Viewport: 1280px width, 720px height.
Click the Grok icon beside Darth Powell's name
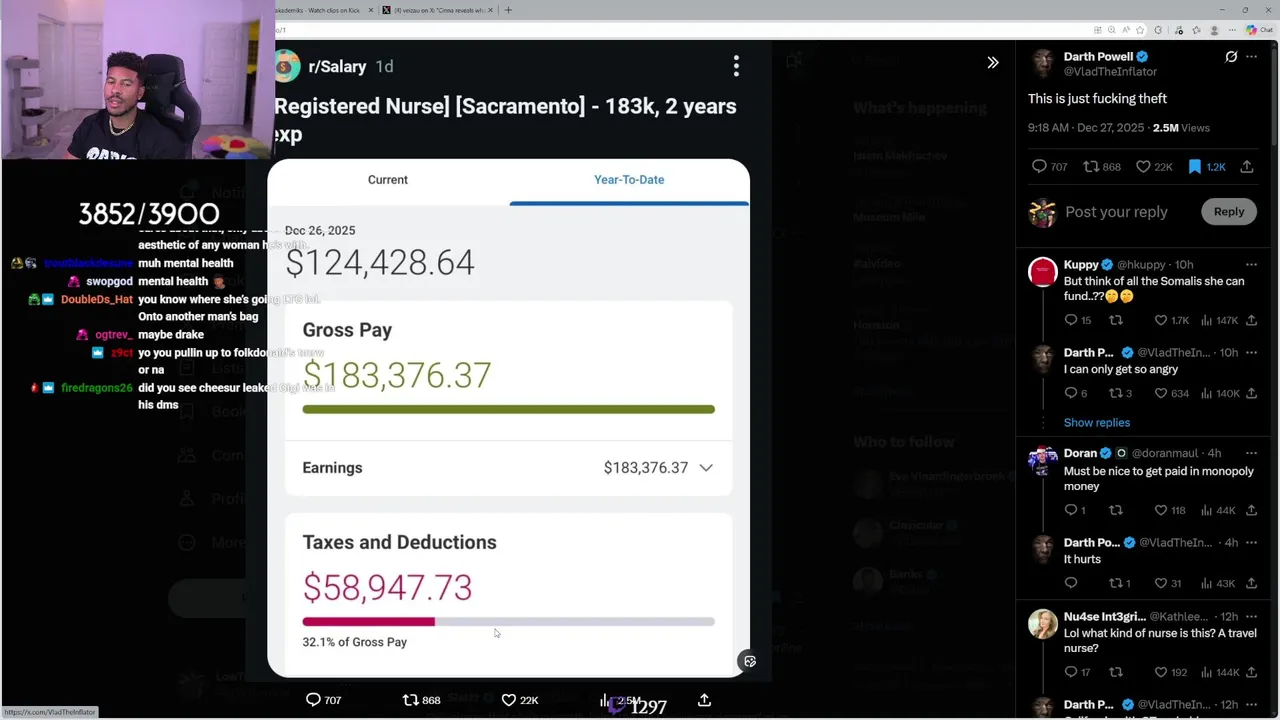coord(1231,57)
